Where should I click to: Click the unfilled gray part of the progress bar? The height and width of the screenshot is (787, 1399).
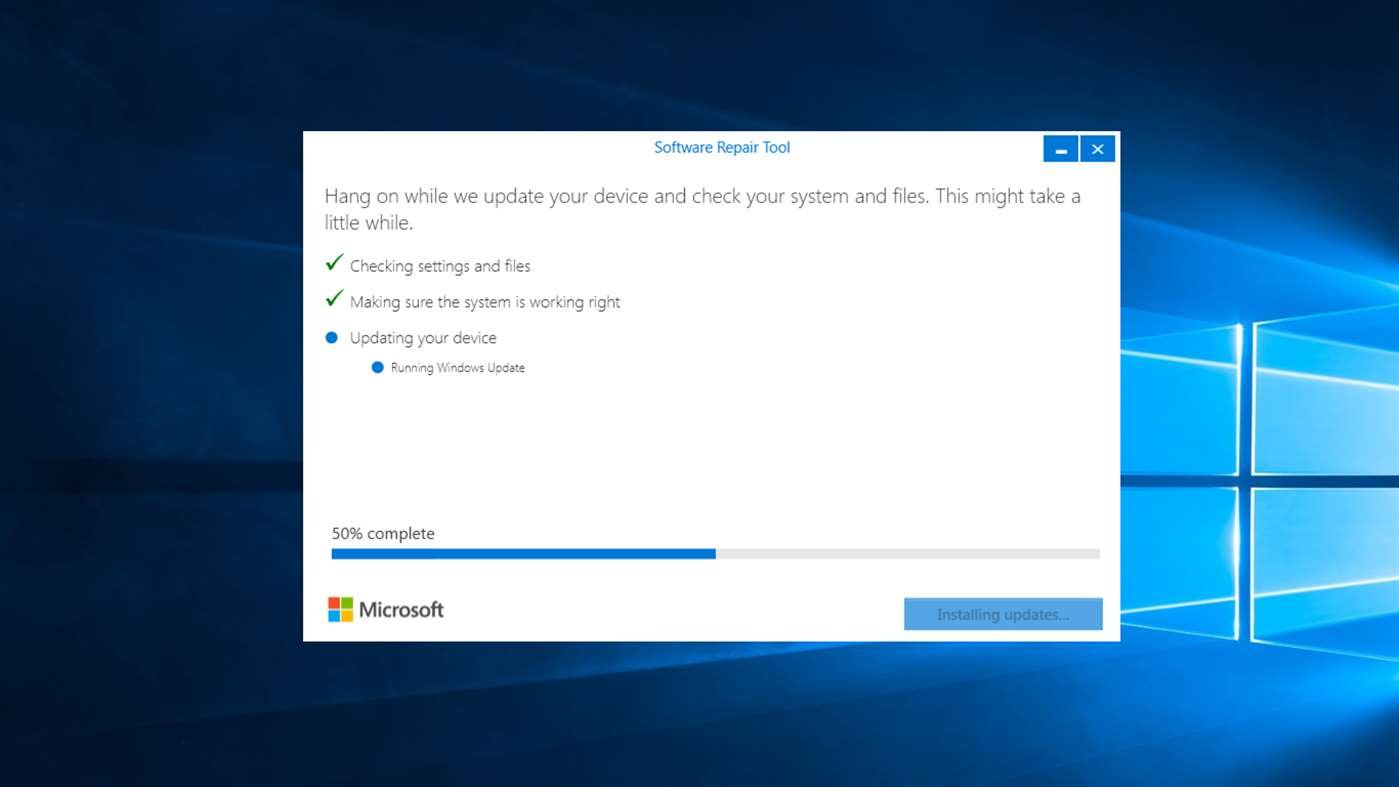[x=907, y=554]
